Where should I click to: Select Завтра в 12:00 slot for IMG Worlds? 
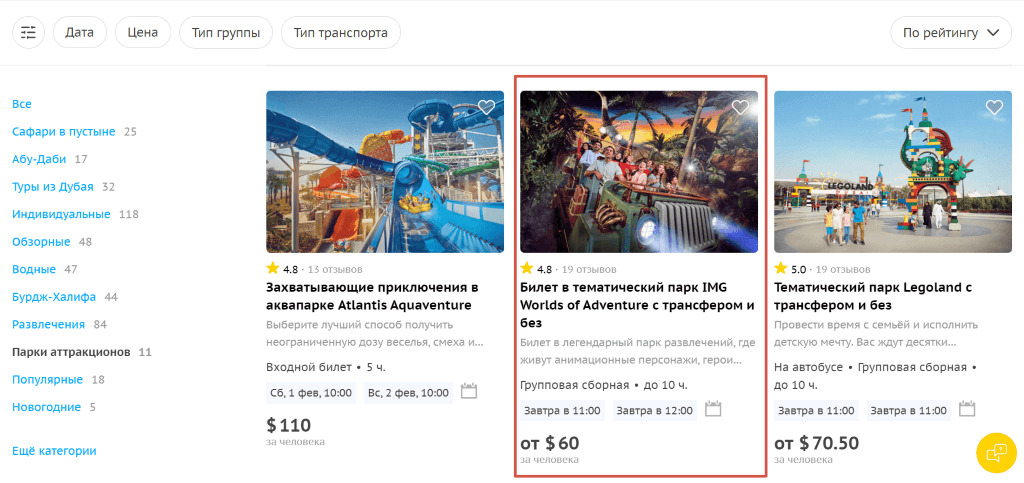click(654, 411)
